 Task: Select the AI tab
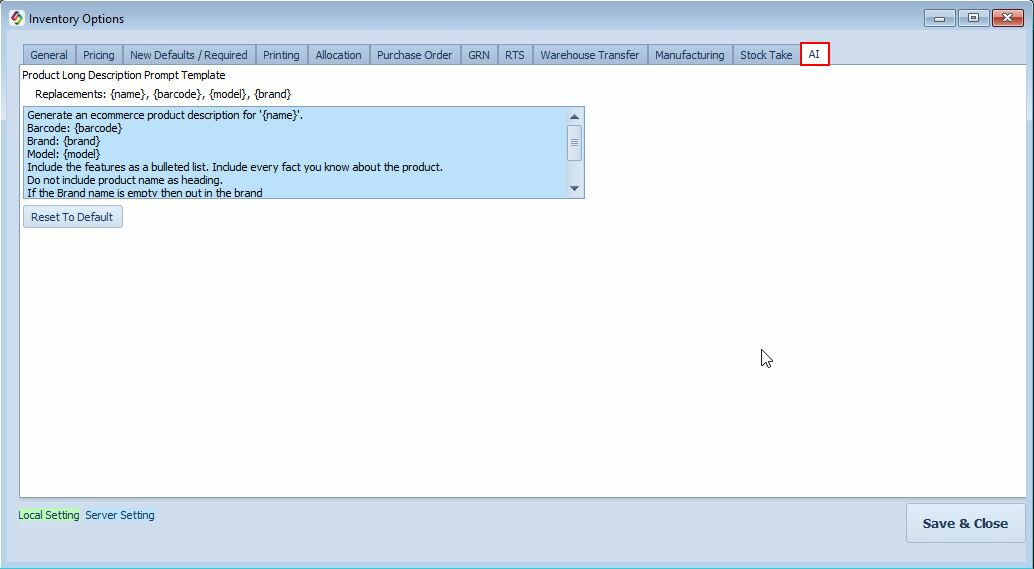pos(814,54)
